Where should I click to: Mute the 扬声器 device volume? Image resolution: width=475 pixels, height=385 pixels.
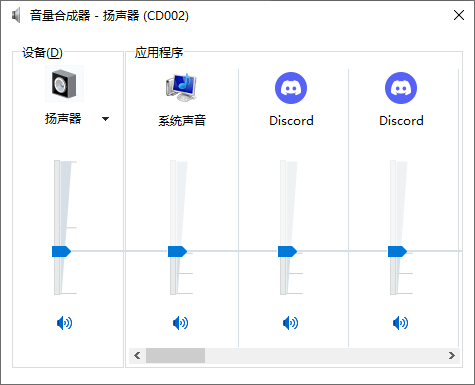[64, 323]
